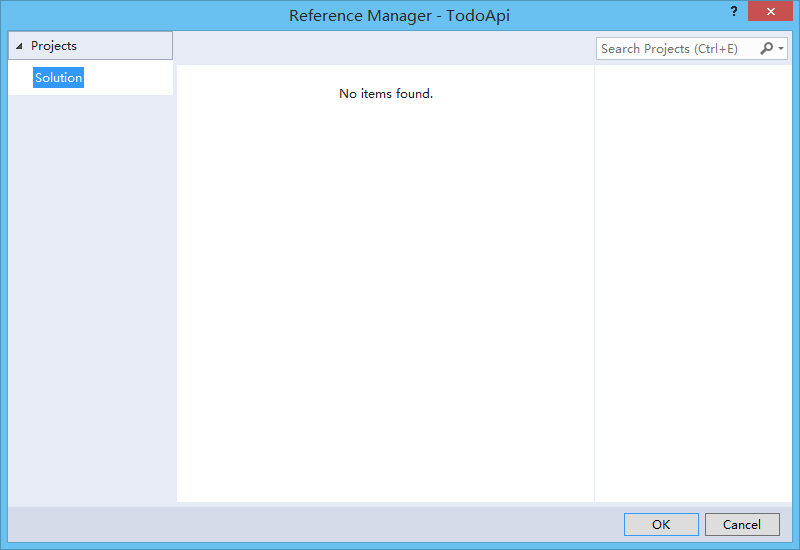800x550 pixels.
Task: Click the magnifying glass search icon
Action: pos(766,48)
